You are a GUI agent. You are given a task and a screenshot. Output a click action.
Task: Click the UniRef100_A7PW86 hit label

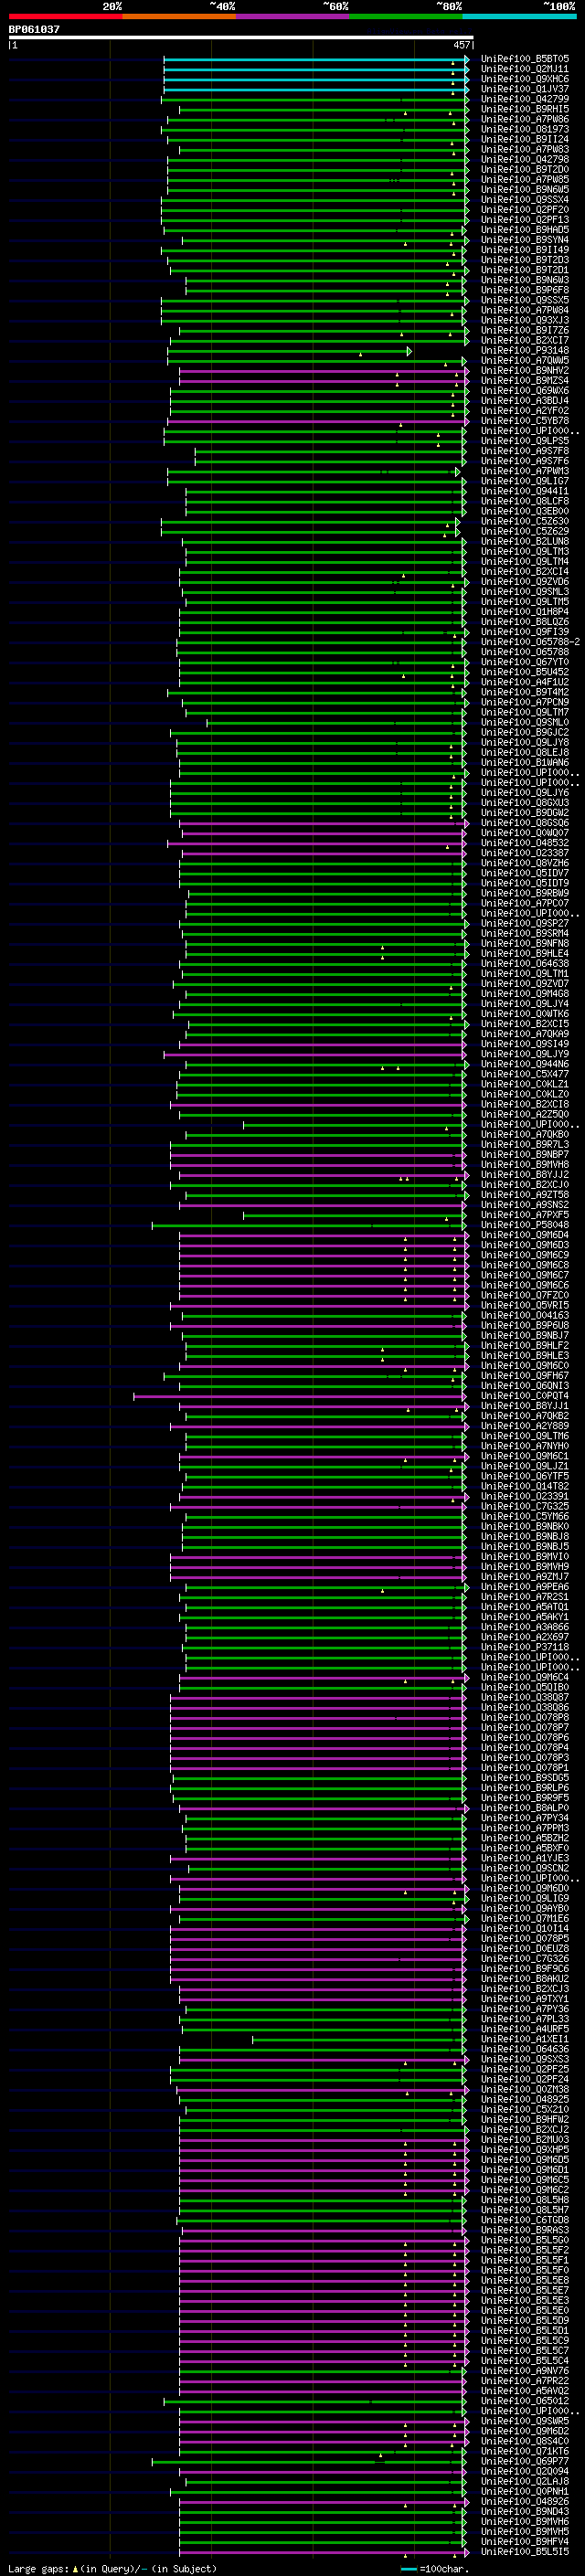coord(525,119)
